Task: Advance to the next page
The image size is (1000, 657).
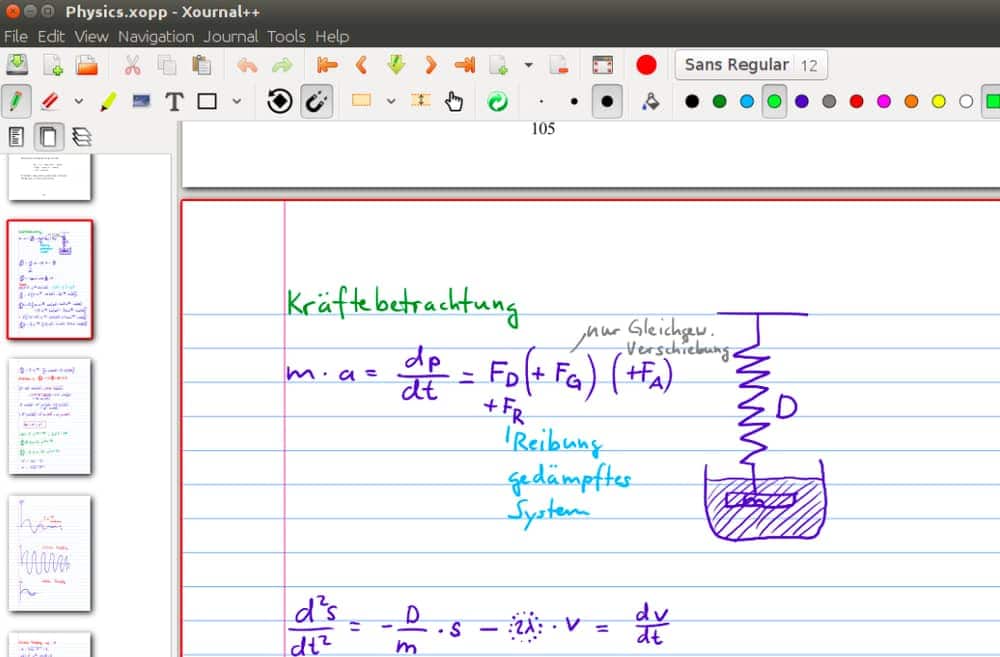Action: click(430, 65)
